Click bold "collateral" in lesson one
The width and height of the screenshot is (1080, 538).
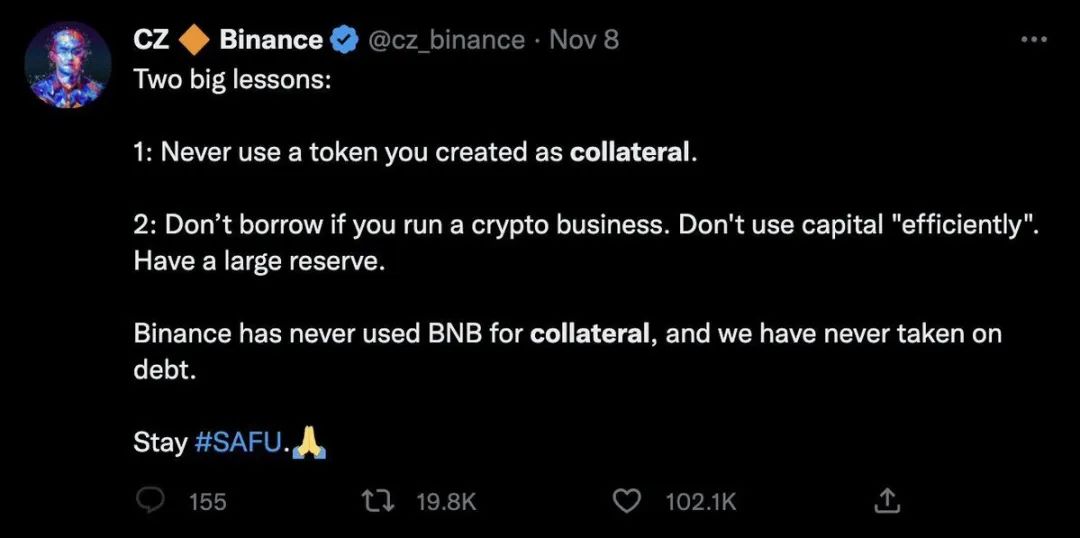(629, 153)
